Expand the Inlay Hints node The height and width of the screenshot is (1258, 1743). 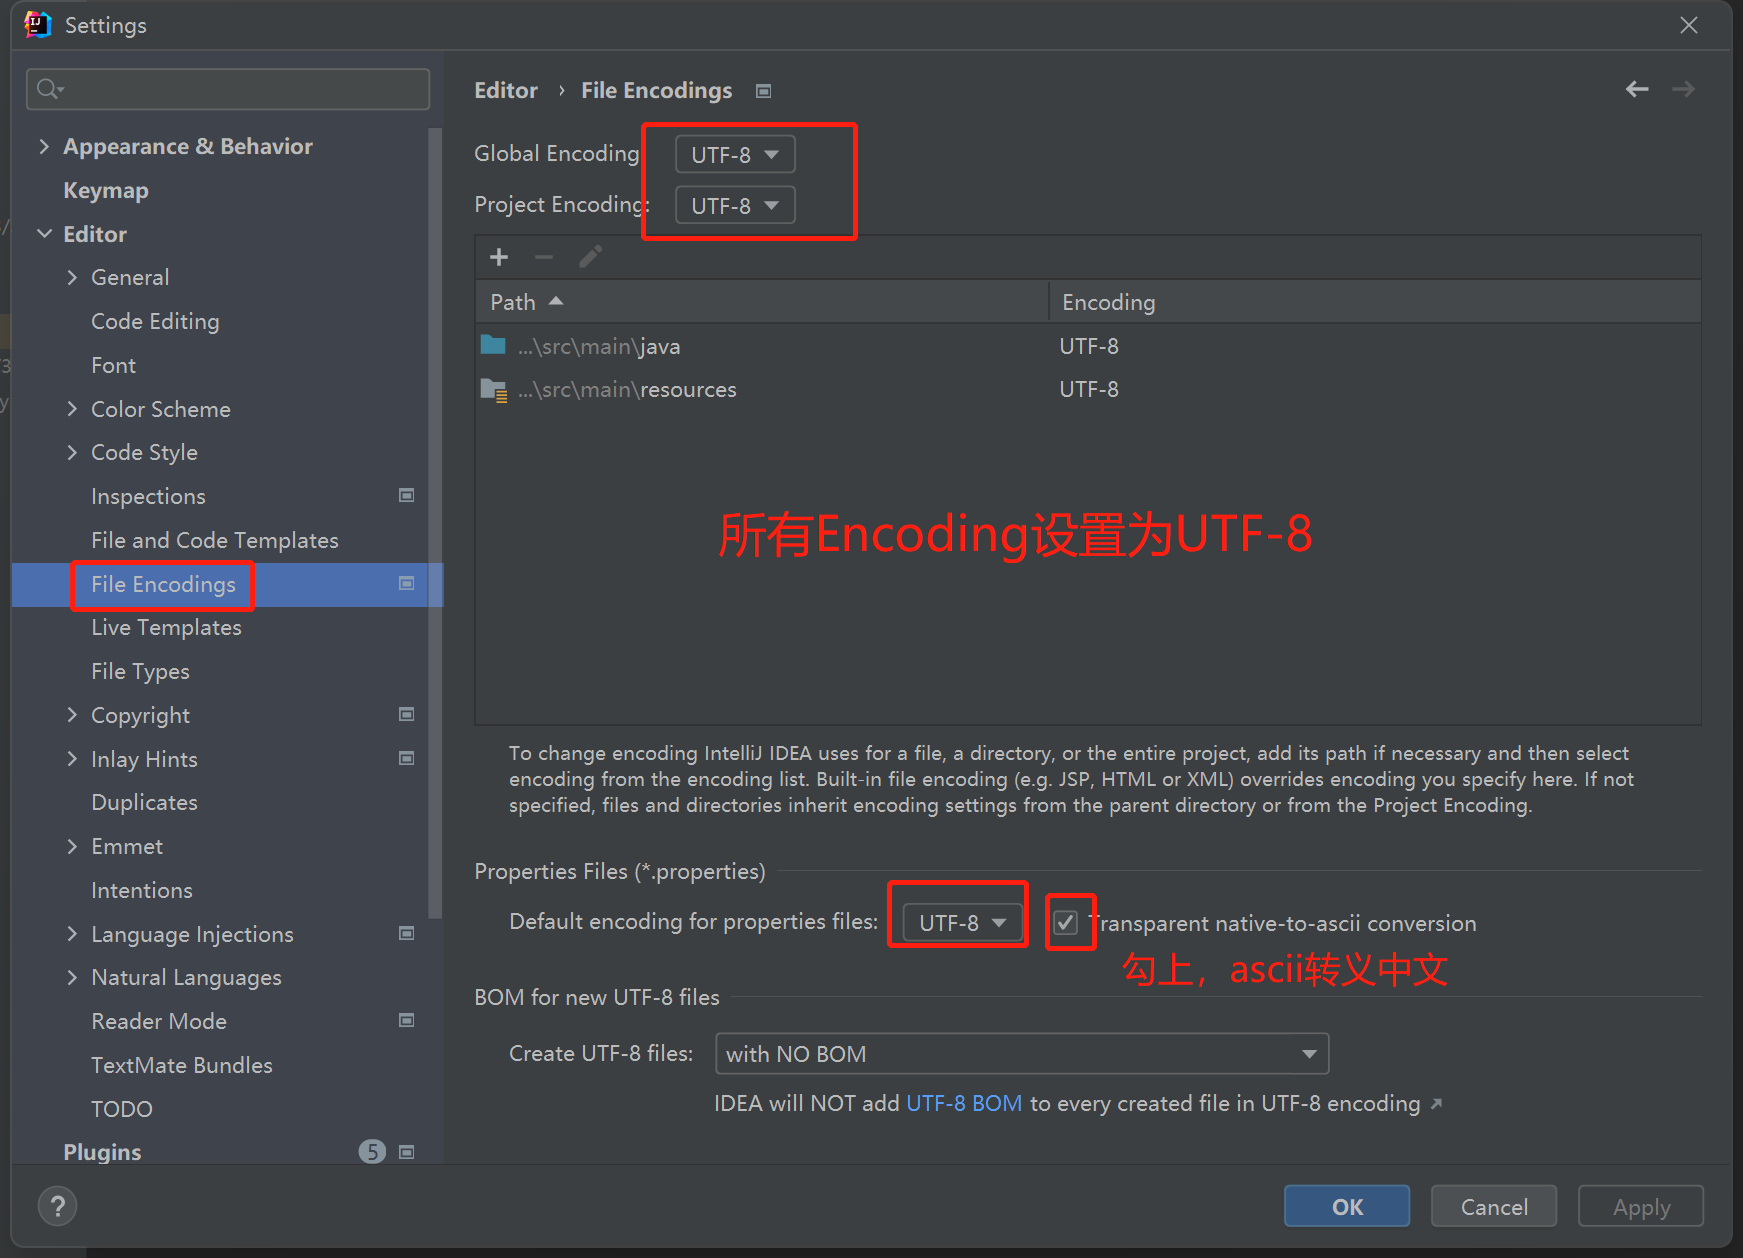pyautogui.click(x=72, y=759)
